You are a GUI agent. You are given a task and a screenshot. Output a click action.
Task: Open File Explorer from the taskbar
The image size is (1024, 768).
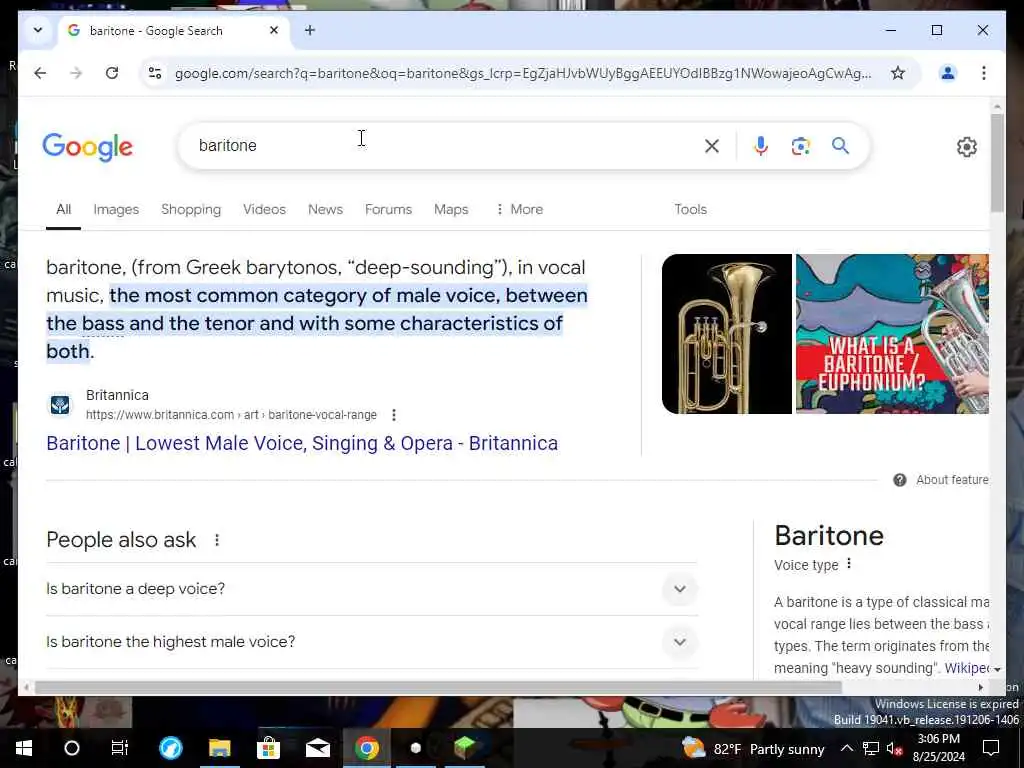click(219, 748)
